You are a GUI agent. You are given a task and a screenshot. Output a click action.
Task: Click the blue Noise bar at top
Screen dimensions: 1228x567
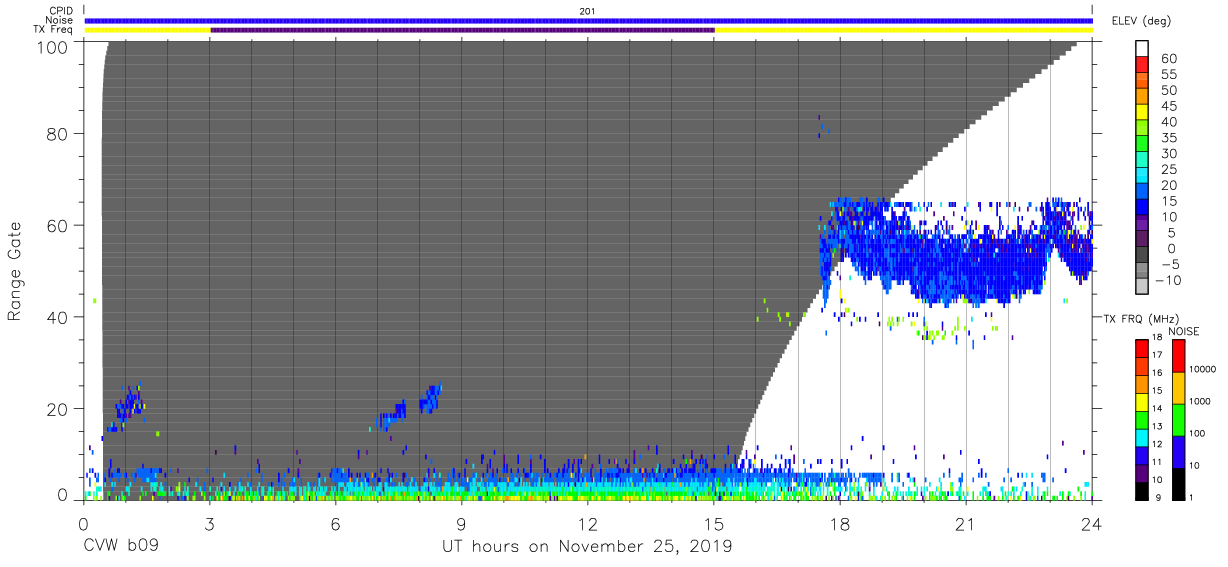pyautogui.click(x=588, y=20)
